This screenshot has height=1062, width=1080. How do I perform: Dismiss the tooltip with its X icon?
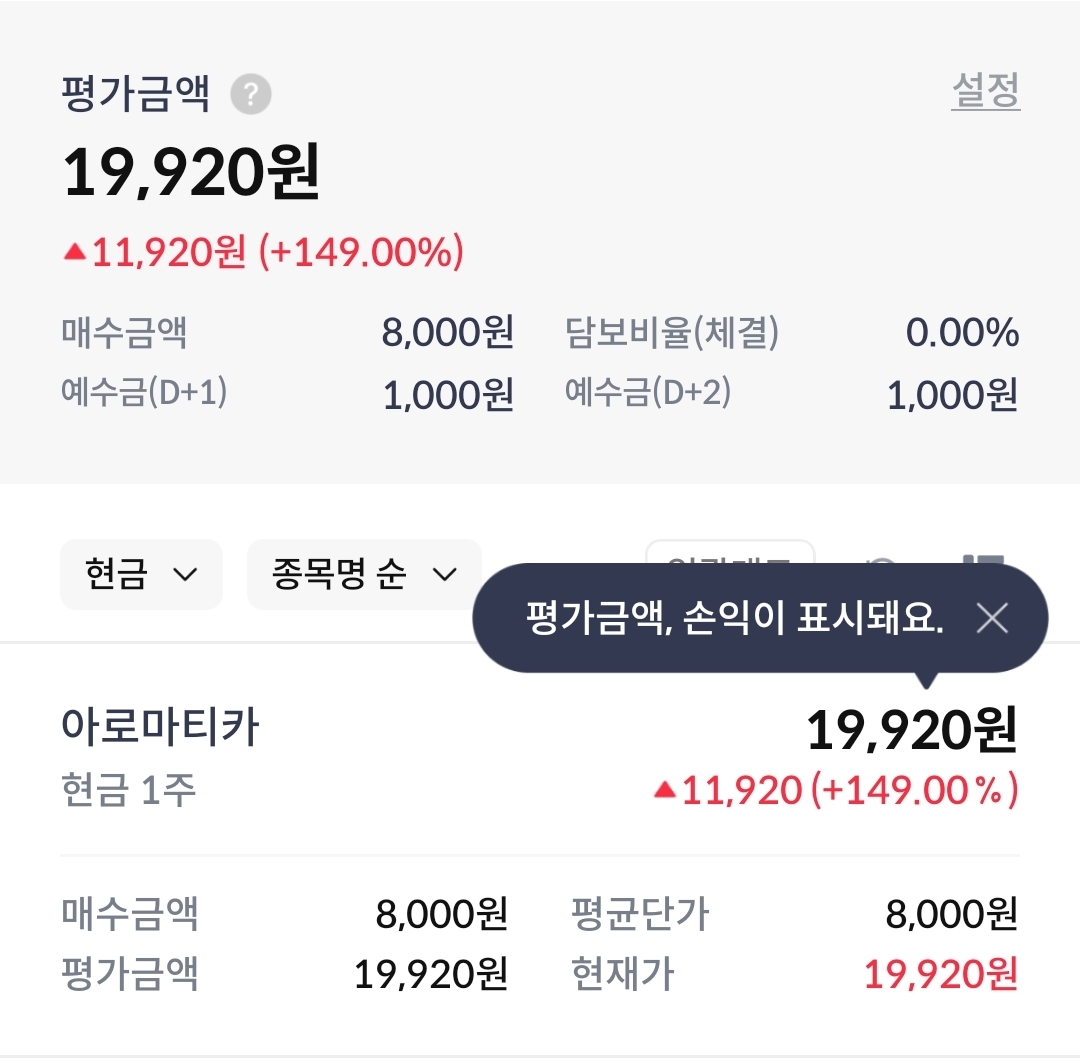coord(991,619)
